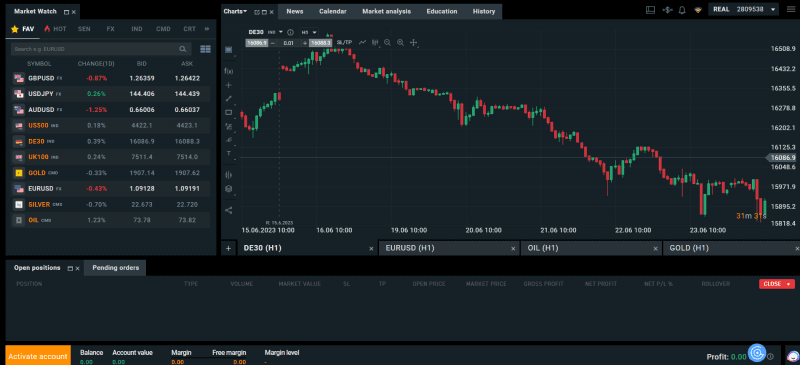Select the rectangle shape drawing tool

pos(229,112)
